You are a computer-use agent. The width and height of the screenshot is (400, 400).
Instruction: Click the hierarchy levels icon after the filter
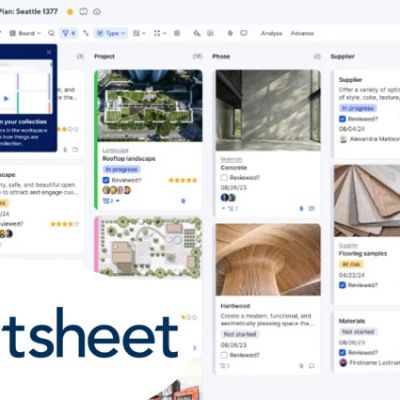[86, 33]
